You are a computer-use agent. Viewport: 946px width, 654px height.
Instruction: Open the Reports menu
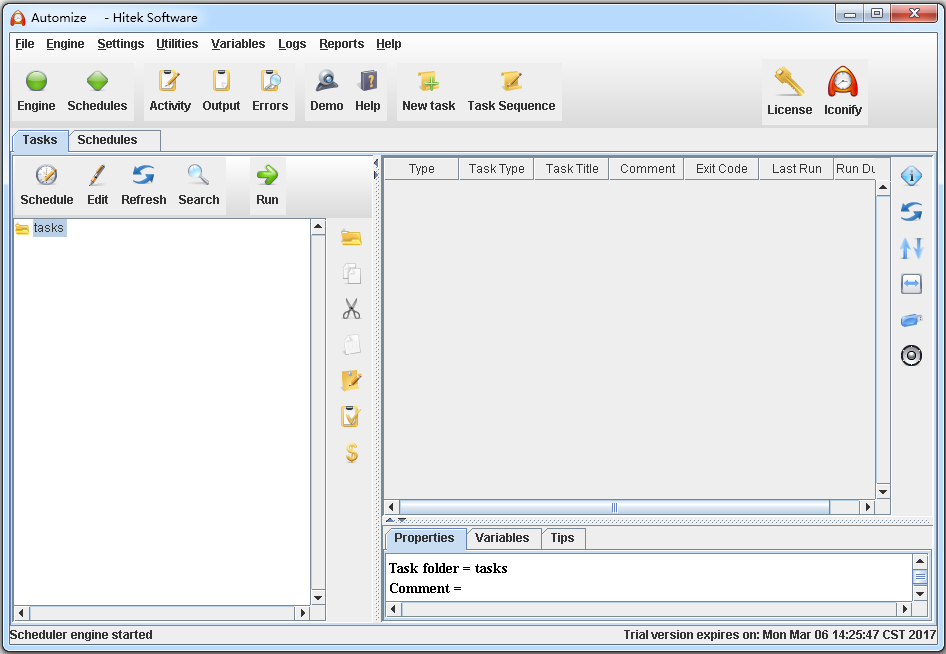click(341, 43)
